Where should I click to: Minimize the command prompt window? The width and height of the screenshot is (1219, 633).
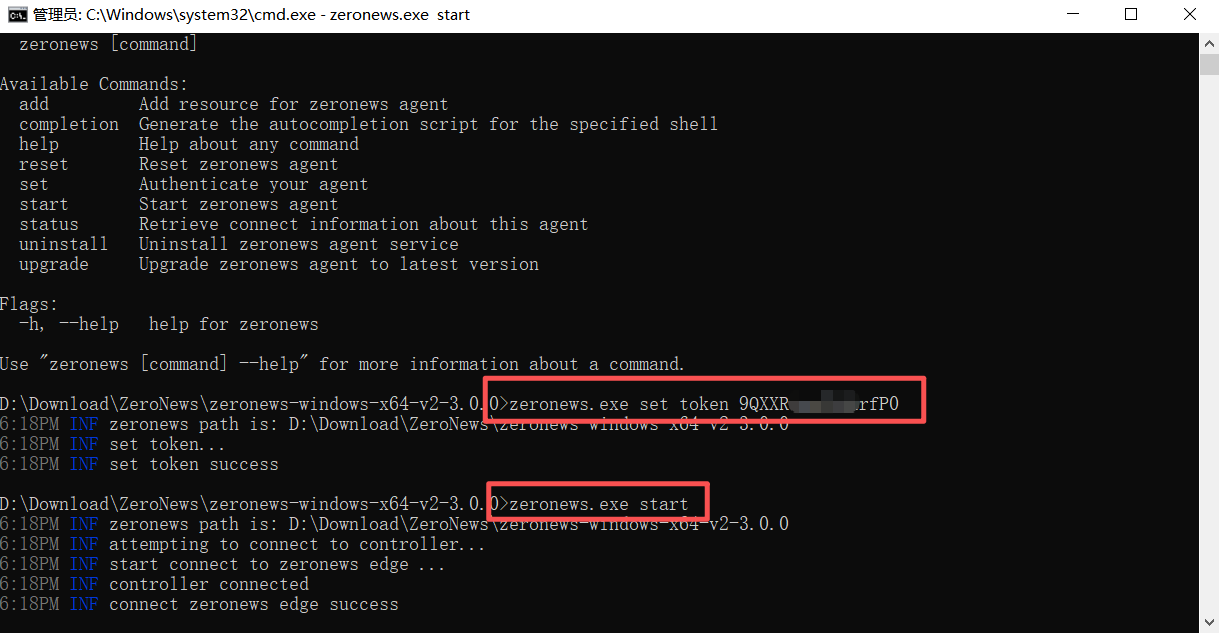point(1076,15)
